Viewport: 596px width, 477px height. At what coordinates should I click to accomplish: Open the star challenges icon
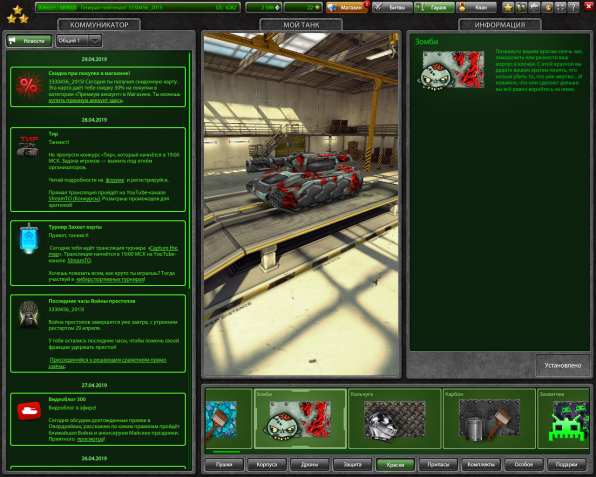[x=508, y=7]
